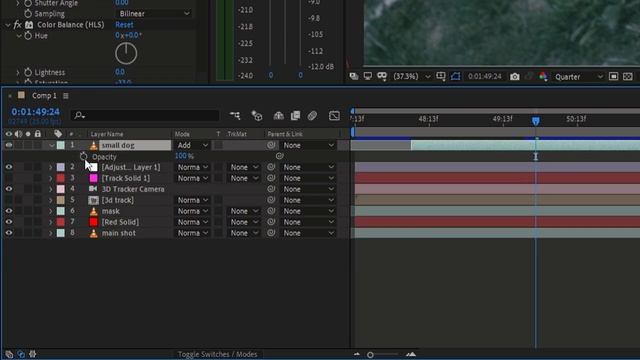
Task: Open Red Solid parent None dropdown
Action: click(308, 222)
